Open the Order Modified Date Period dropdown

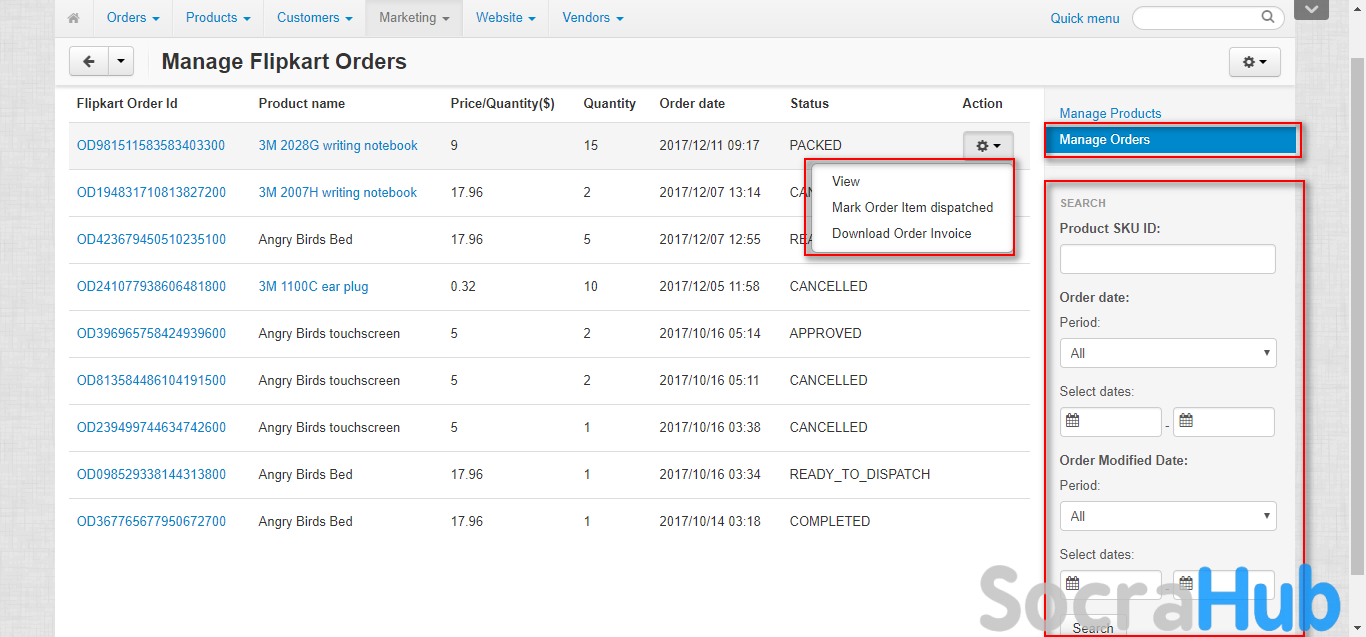coord(1167,516)
